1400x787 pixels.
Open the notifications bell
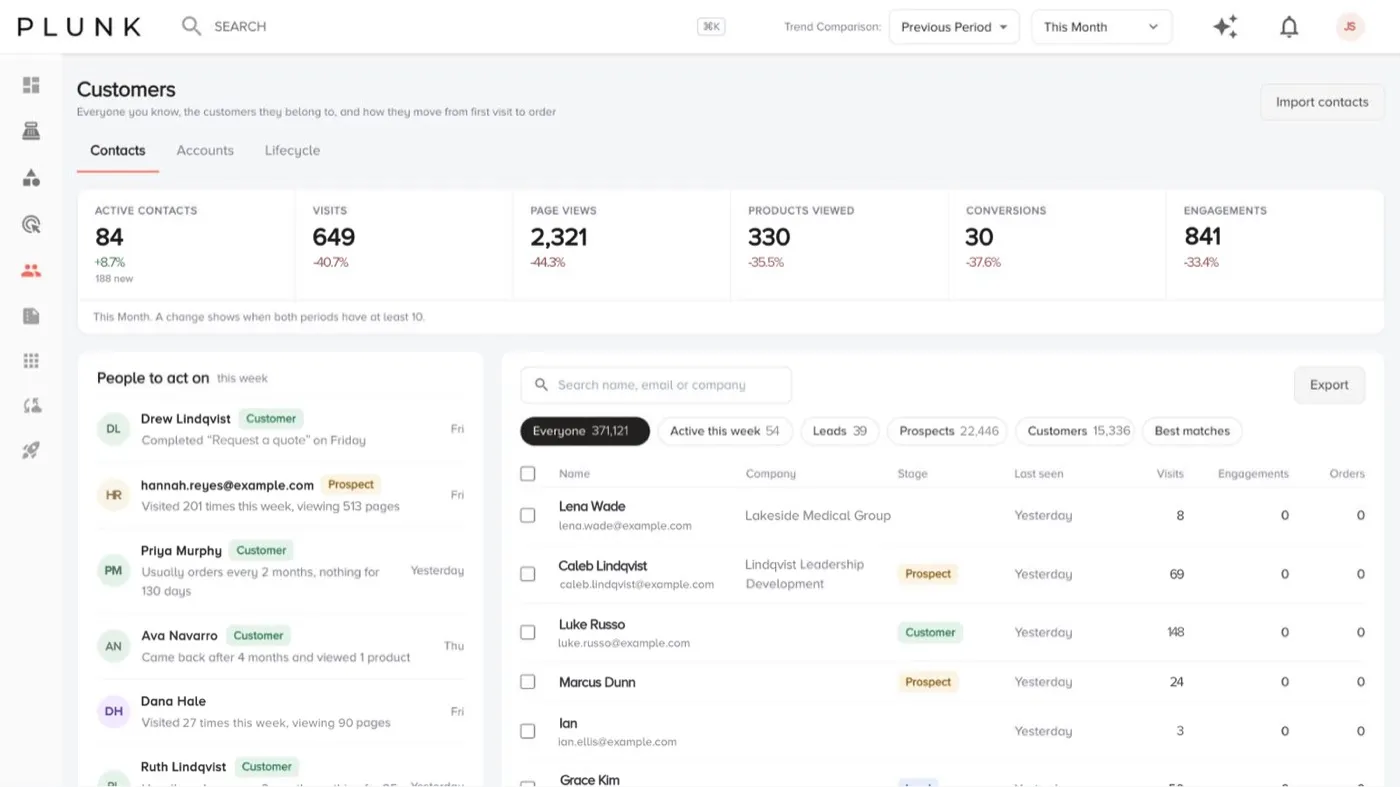click(x=1289, y=27)
